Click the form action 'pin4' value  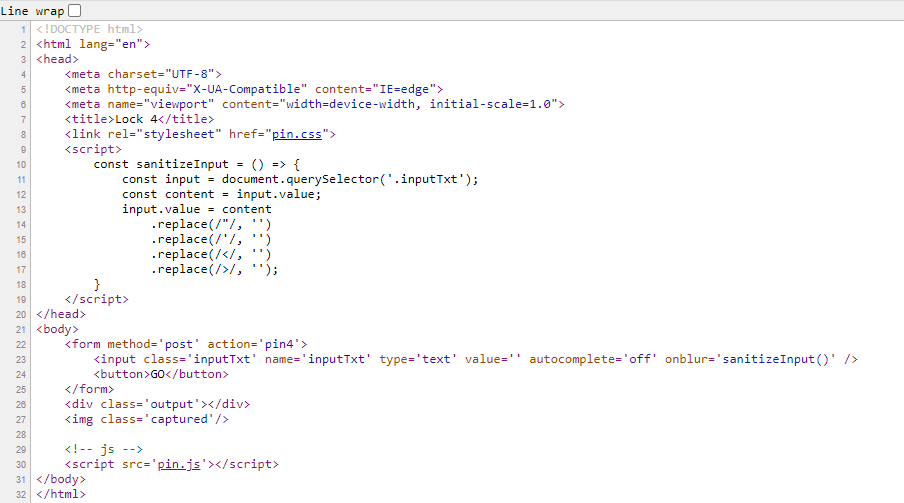285,344
